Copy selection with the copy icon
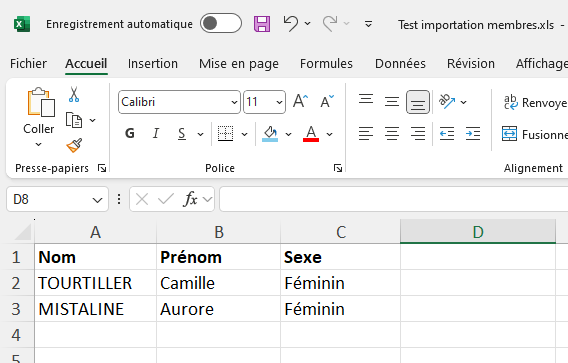 click(74, 120)
